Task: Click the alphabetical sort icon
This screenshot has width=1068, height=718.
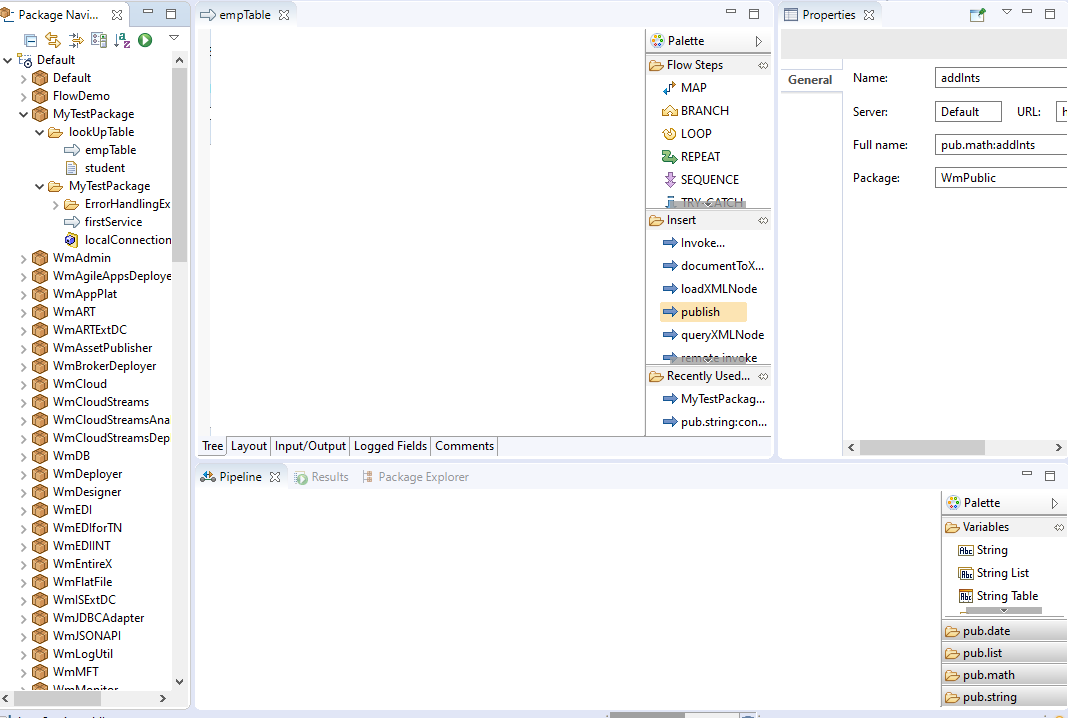Action: [x=122, y=40]
